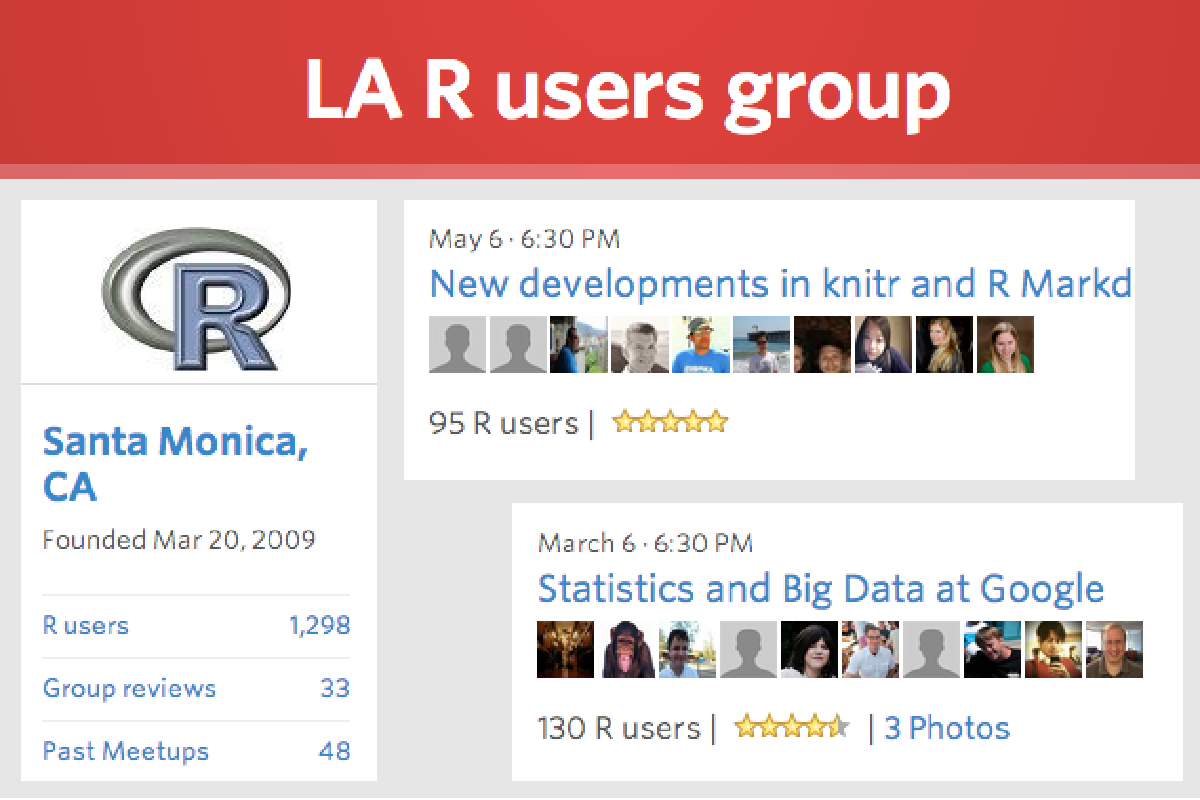Open avatar of laughing blond man leaning sideways
Viewport: 1200px width, 800px height.
coord(993,649)
